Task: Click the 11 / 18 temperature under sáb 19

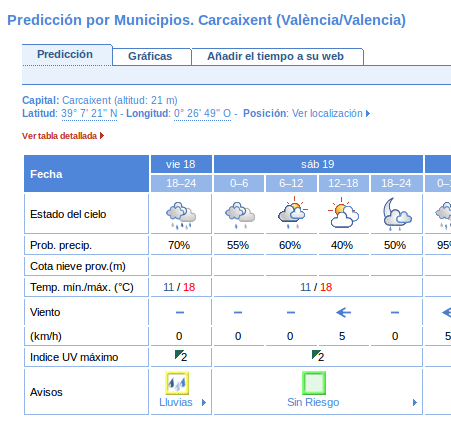Action: [316, 287]
